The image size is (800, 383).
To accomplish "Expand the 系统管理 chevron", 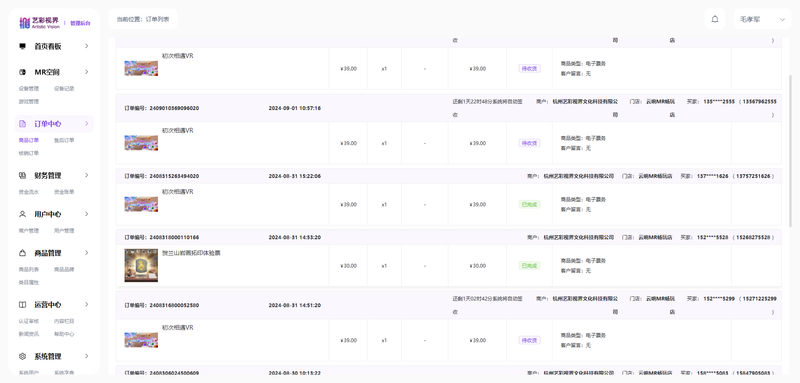I will 87,355.
